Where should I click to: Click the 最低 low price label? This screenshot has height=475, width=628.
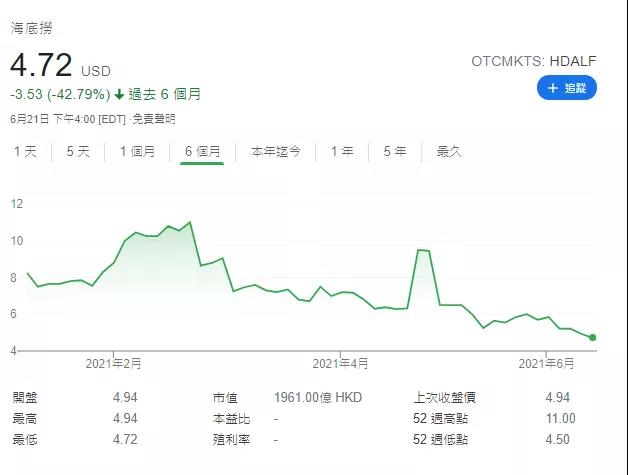pyautogui.click(x=25, y=440)
